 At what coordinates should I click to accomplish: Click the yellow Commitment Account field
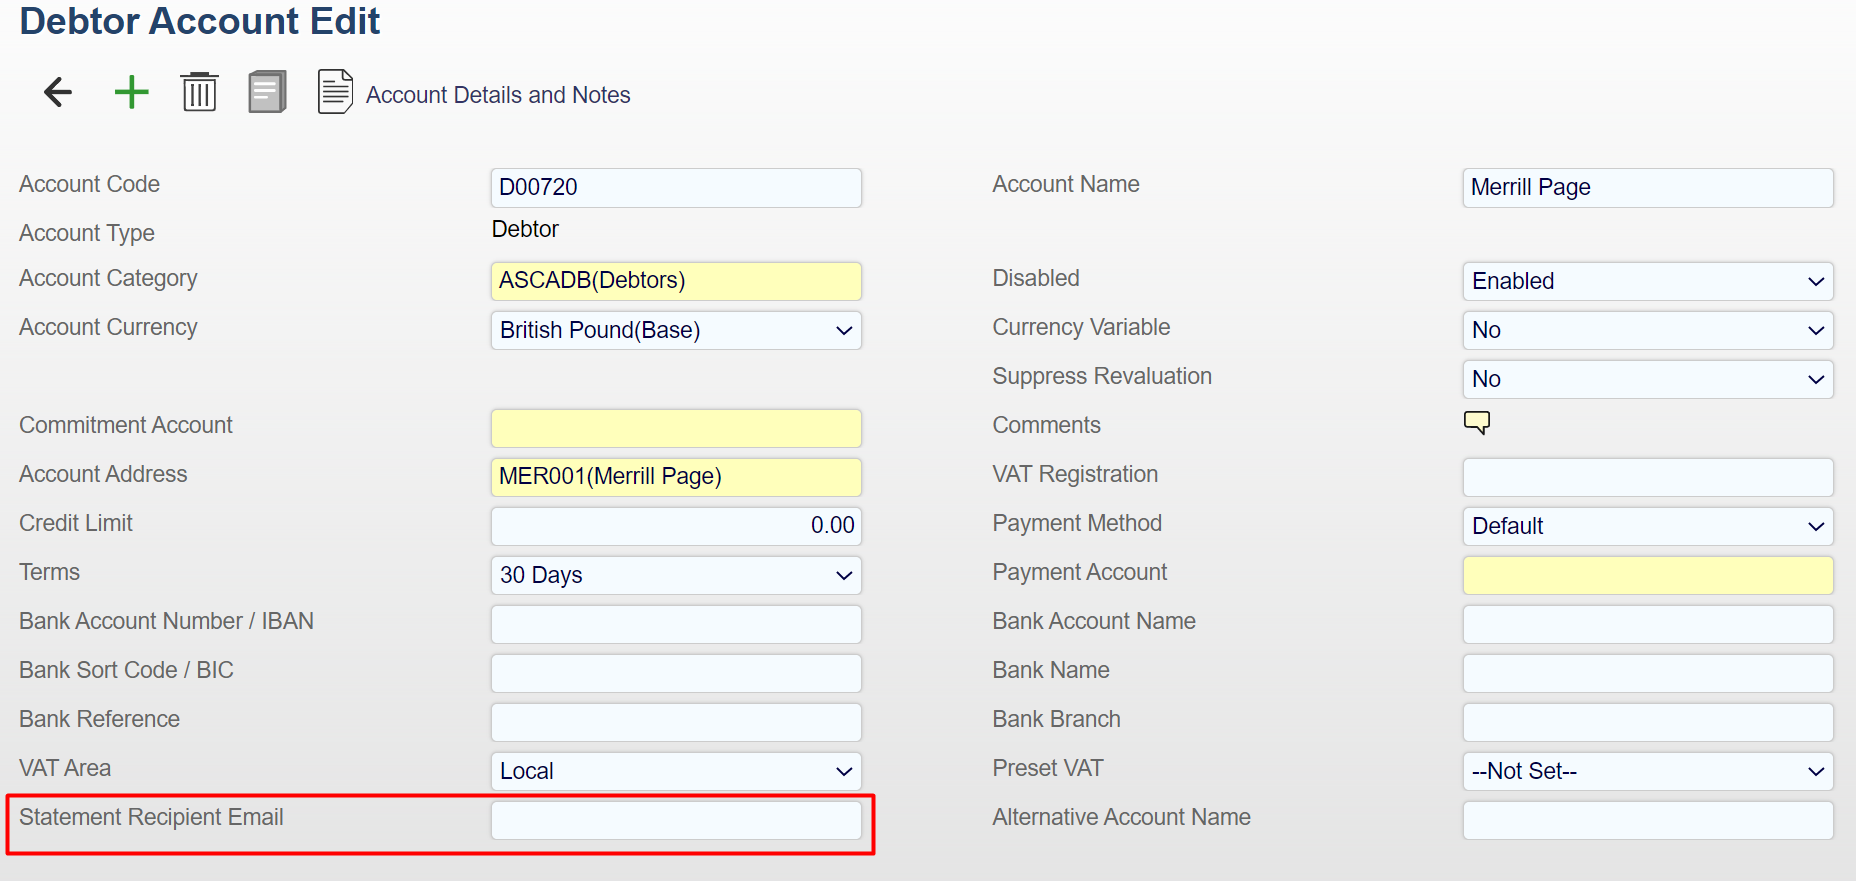pos(676,428)
